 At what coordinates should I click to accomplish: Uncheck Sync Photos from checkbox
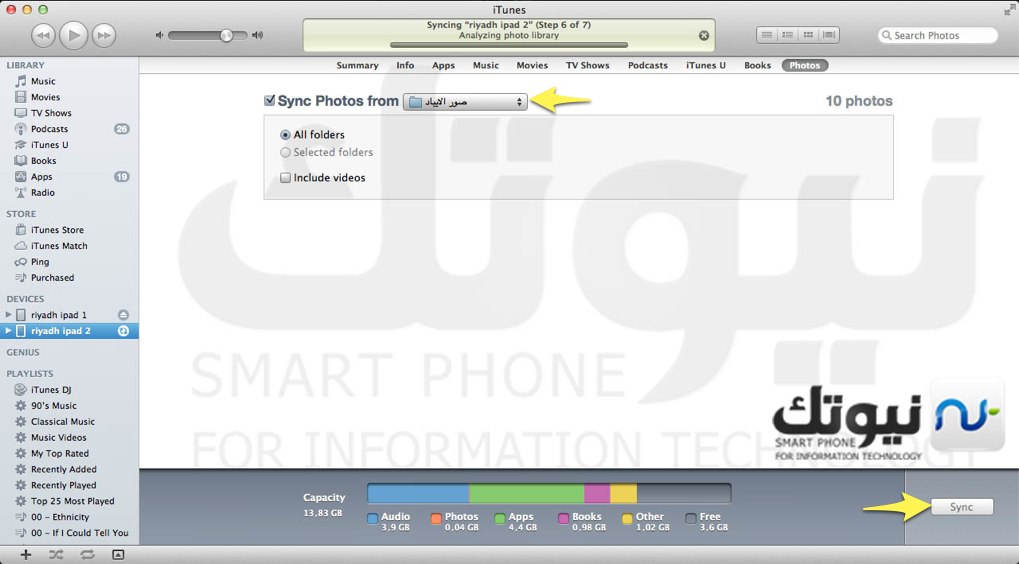tap(270, 100)
